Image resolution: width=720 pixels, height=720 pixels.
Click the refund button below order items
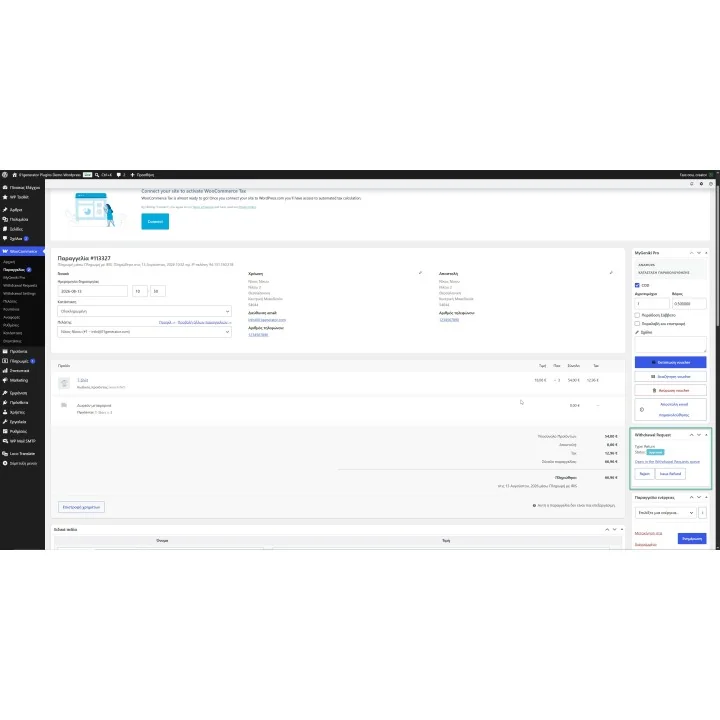81,507
